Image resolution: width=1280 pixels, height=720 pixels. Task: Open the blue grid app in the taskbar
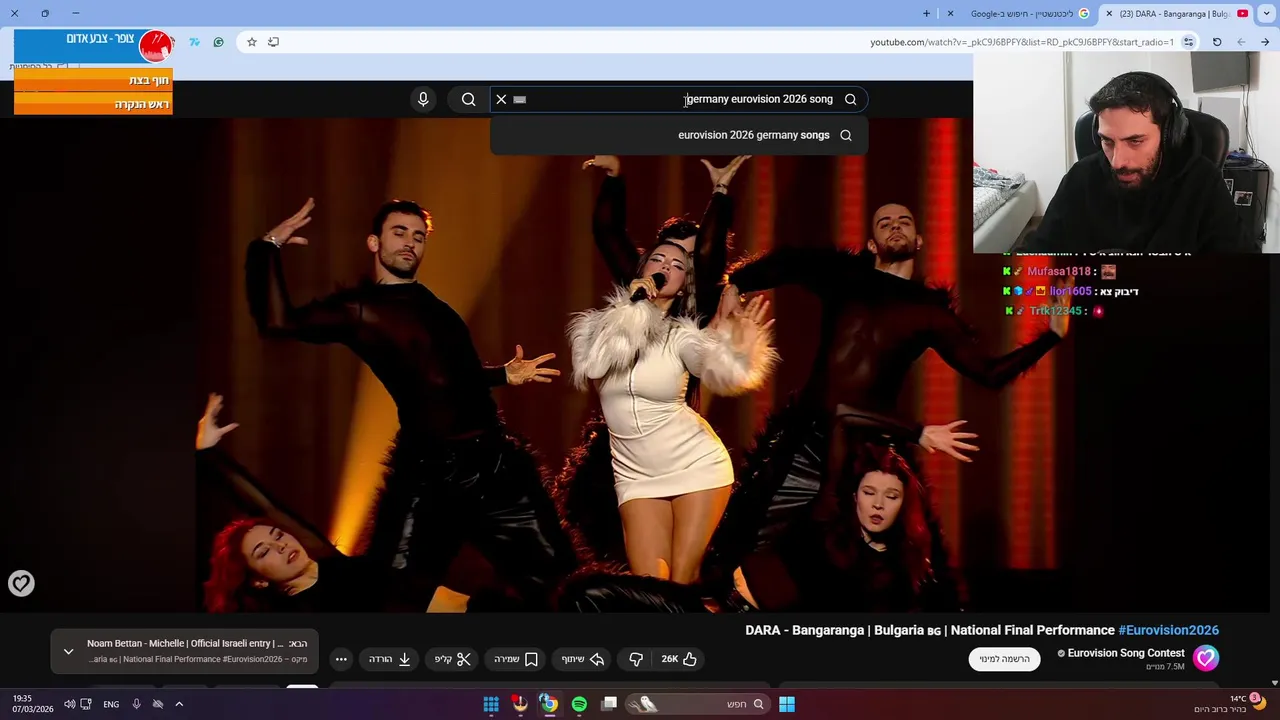click(x=491, y=704)
